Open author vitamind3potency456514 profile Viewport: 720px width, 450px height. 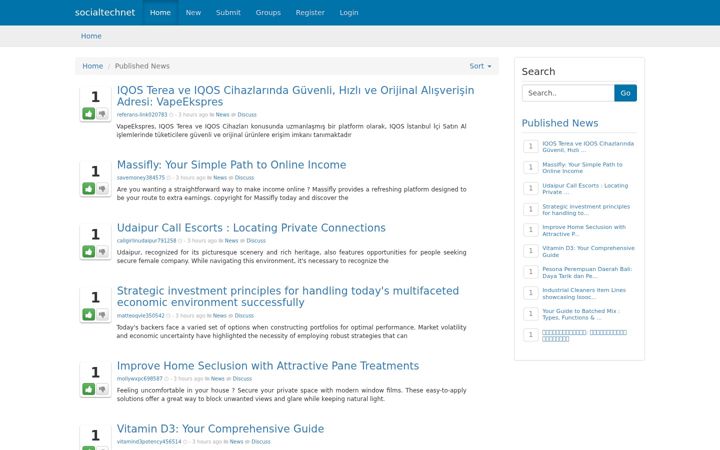coord(149,442)
